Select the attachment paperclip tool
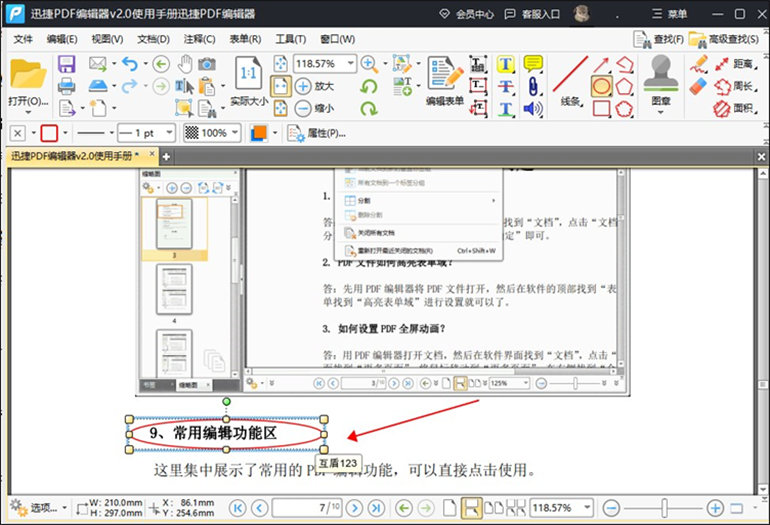Viewport: 770px width, 525px height. (533, 86)
